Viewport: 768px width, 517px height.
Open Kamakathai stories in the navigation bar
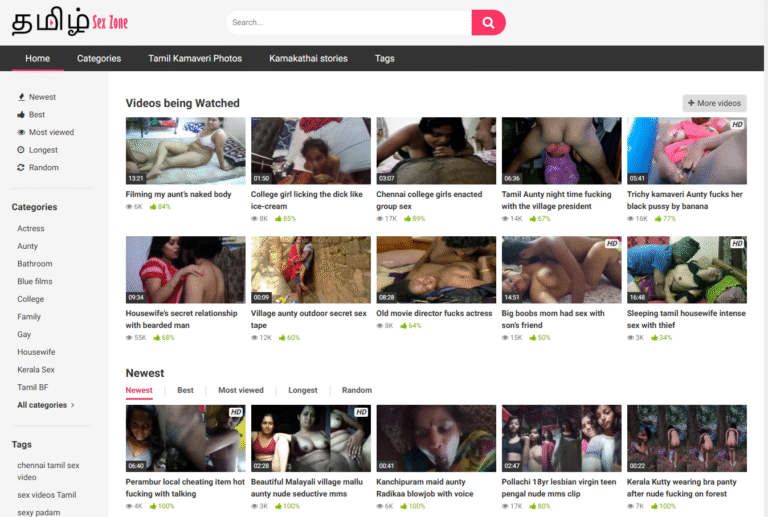pyautogui.click(x=308, y=58)
